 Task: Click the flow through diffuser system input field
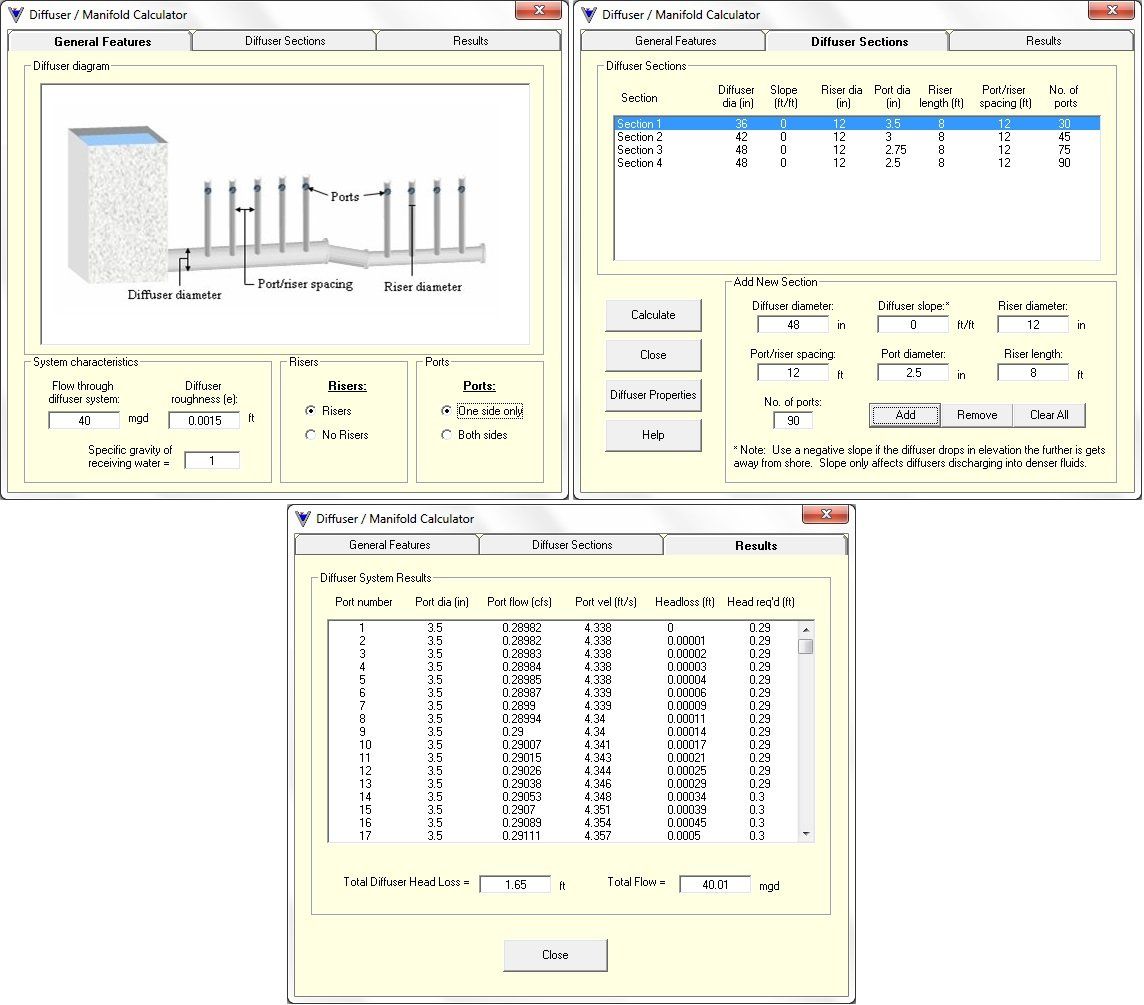tap(83, 420)
